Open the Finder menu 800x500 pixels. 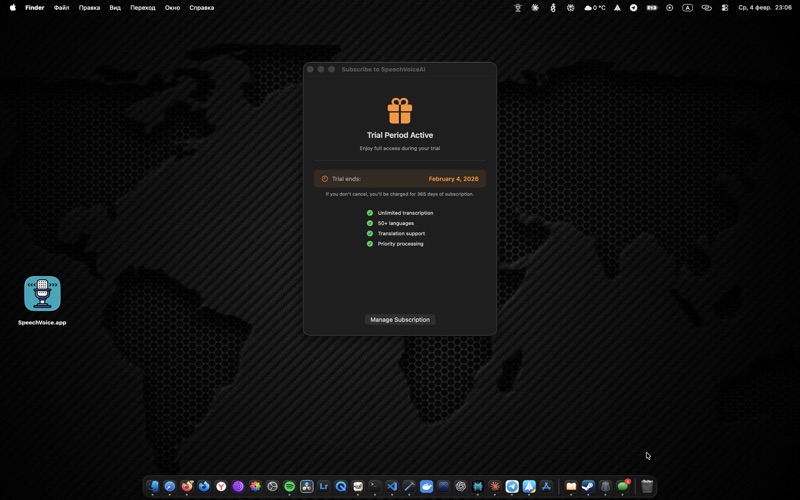click(35, 8)
